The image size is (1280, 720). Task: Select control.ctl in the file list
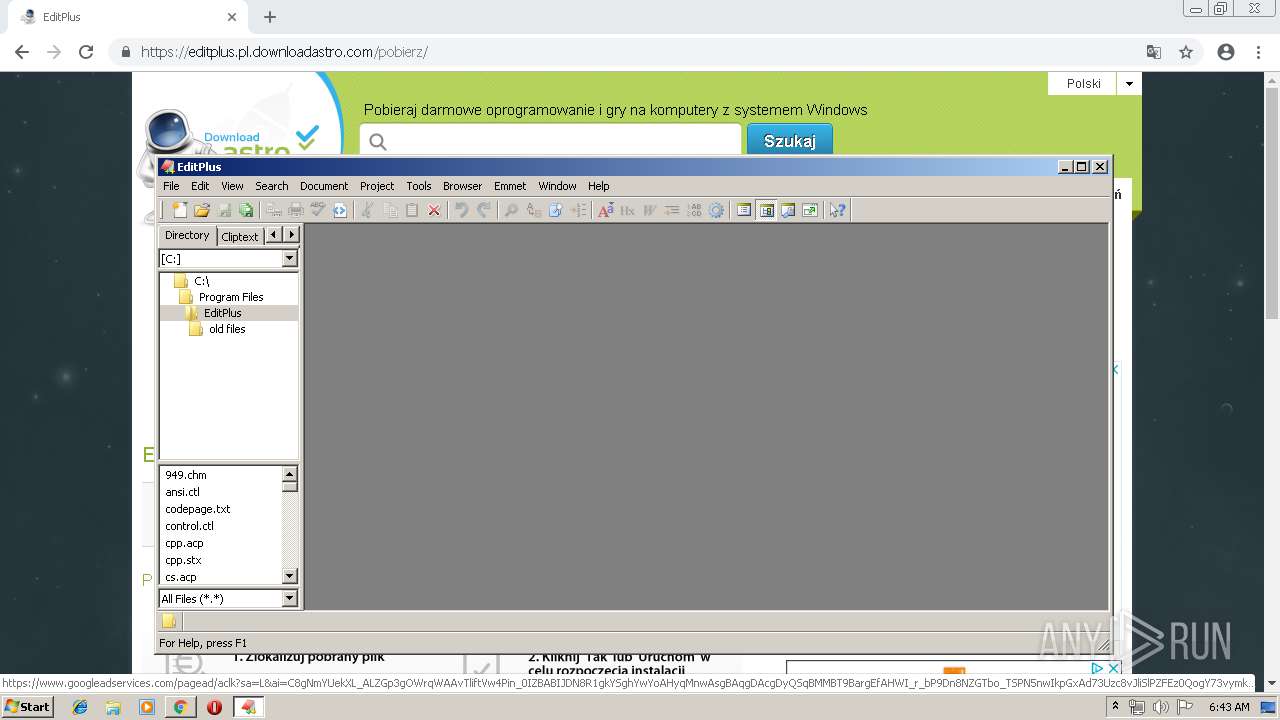tap(190, 526)
